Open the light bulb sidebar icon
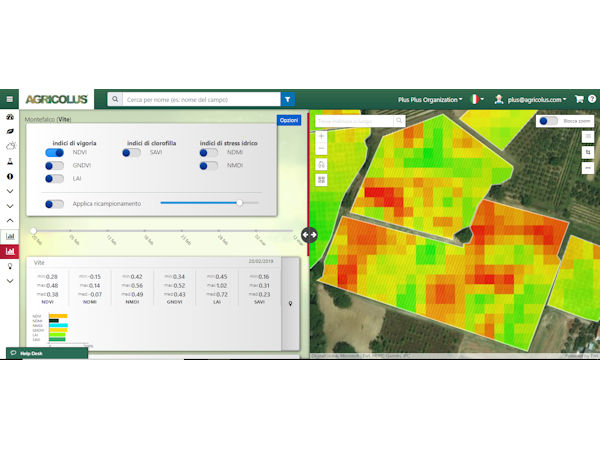 (x=10, y=266)
